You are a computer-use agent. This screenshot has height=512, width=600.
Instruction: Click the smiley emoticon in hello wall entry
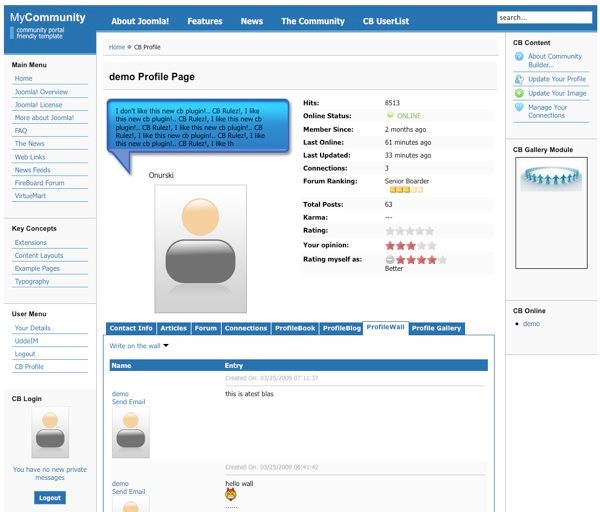tap(231, 494)
